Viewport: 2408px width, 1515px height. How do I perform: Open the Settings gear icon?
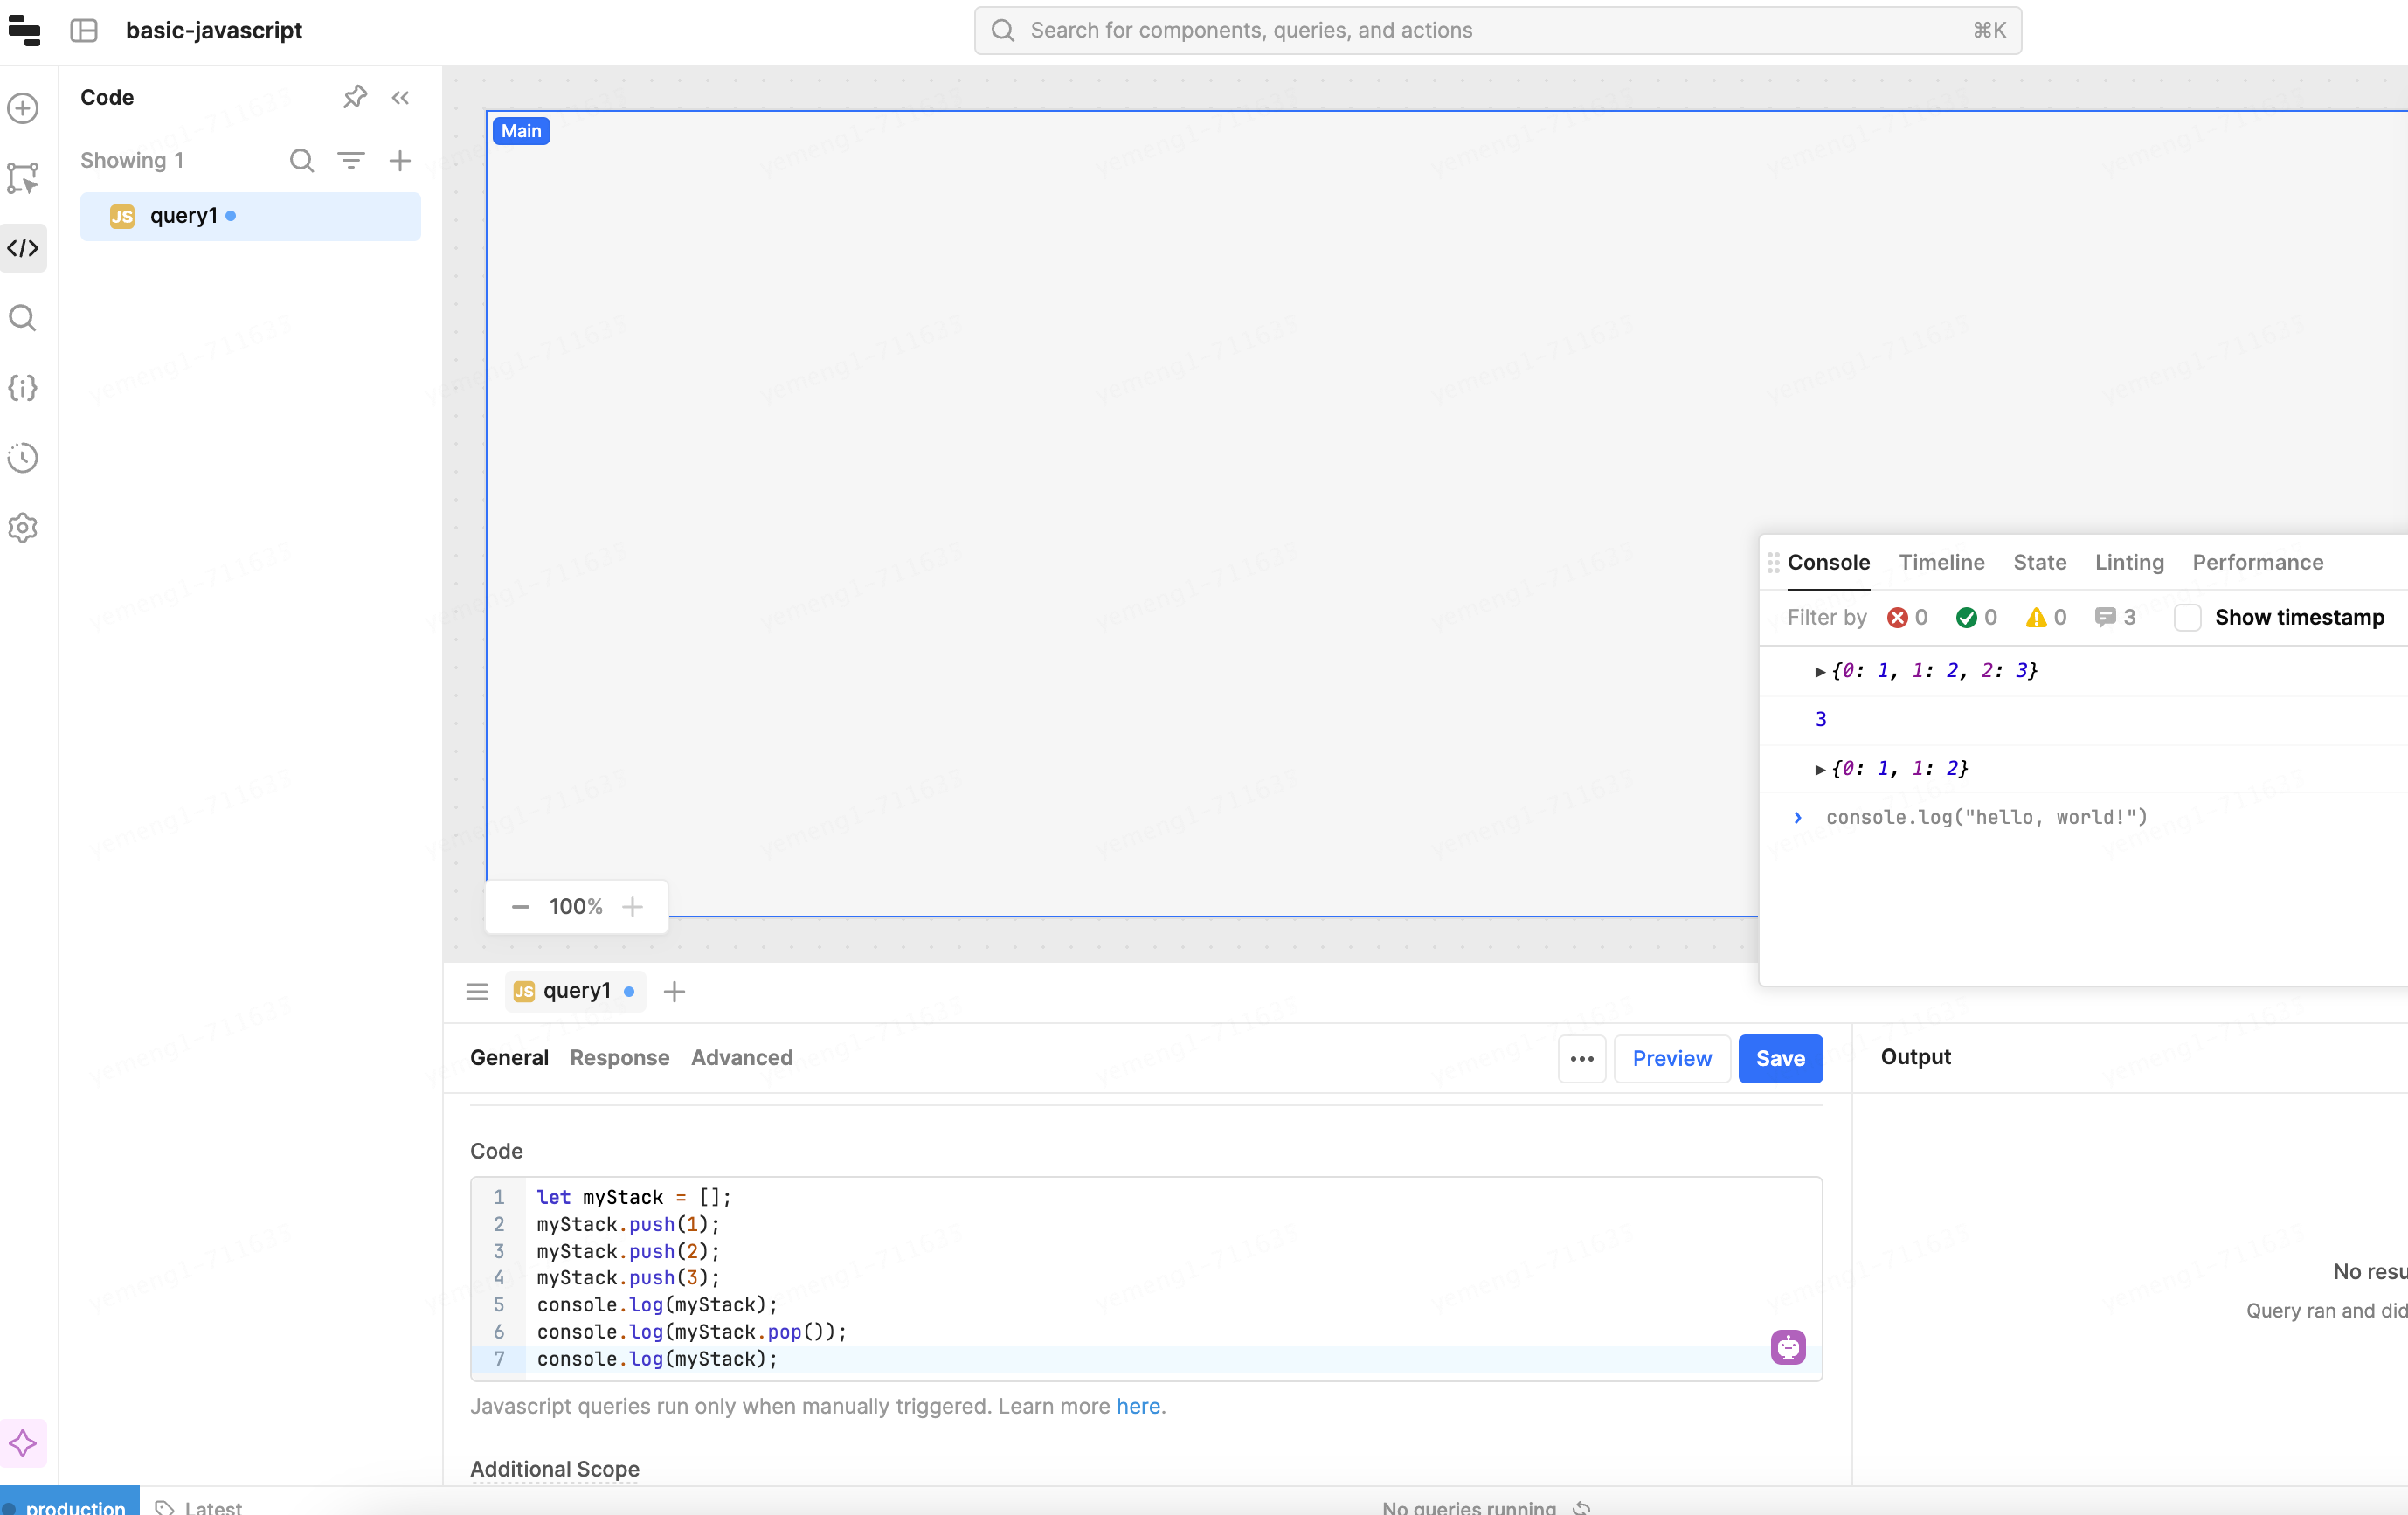click(x=23, y=528)
